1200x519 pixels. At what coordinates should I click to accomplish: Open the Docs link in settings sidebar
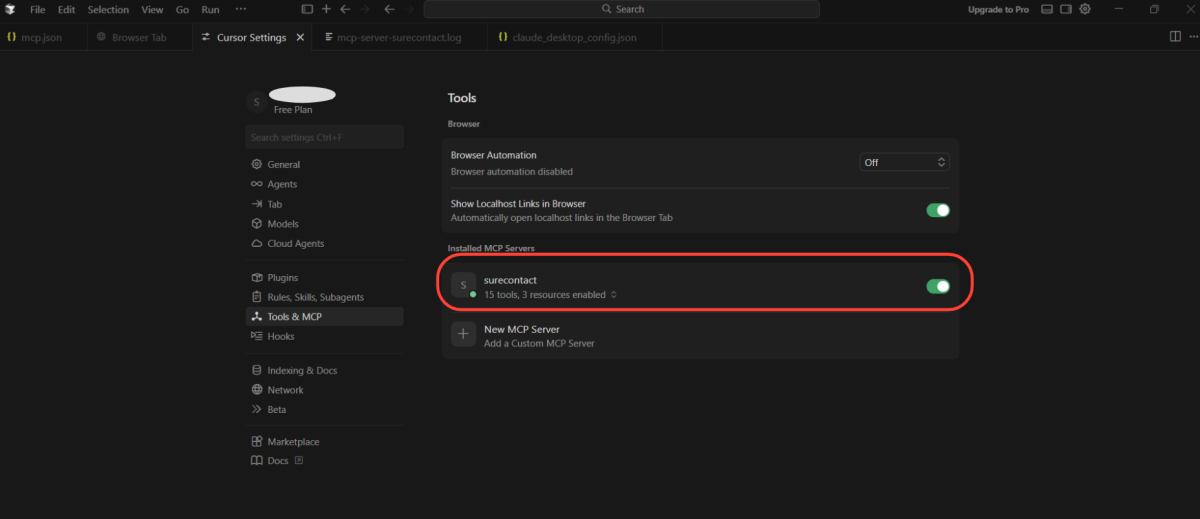278,461
